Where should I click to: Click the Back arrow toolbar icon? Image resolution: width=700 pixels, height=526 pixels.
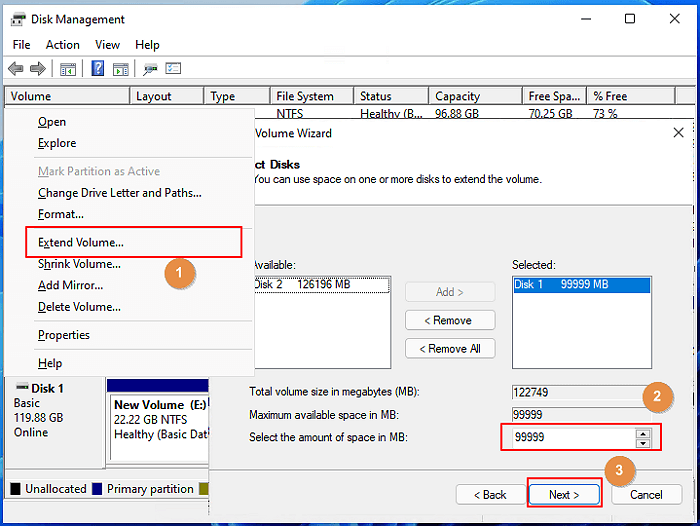click(15, 69)
